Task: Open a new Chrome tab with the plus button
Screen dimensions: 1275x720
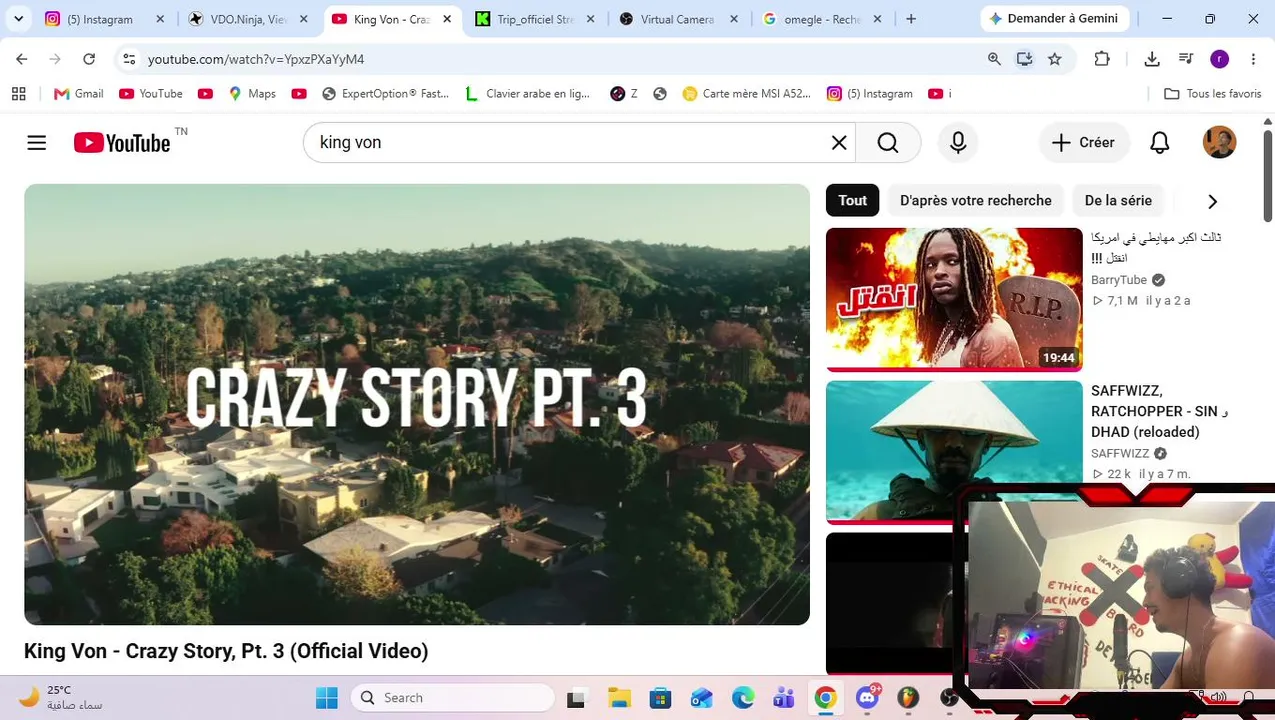Action: point(910,19)
